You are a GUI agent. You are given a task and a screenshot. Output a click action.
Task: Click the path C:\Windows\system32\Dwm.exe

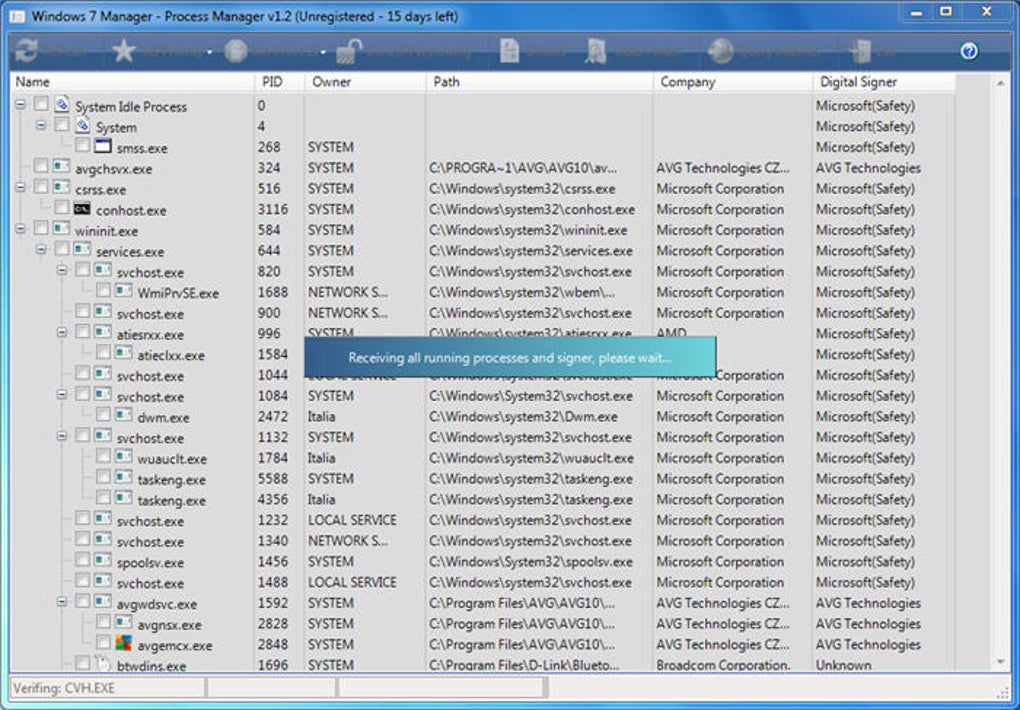pos(523,416)
